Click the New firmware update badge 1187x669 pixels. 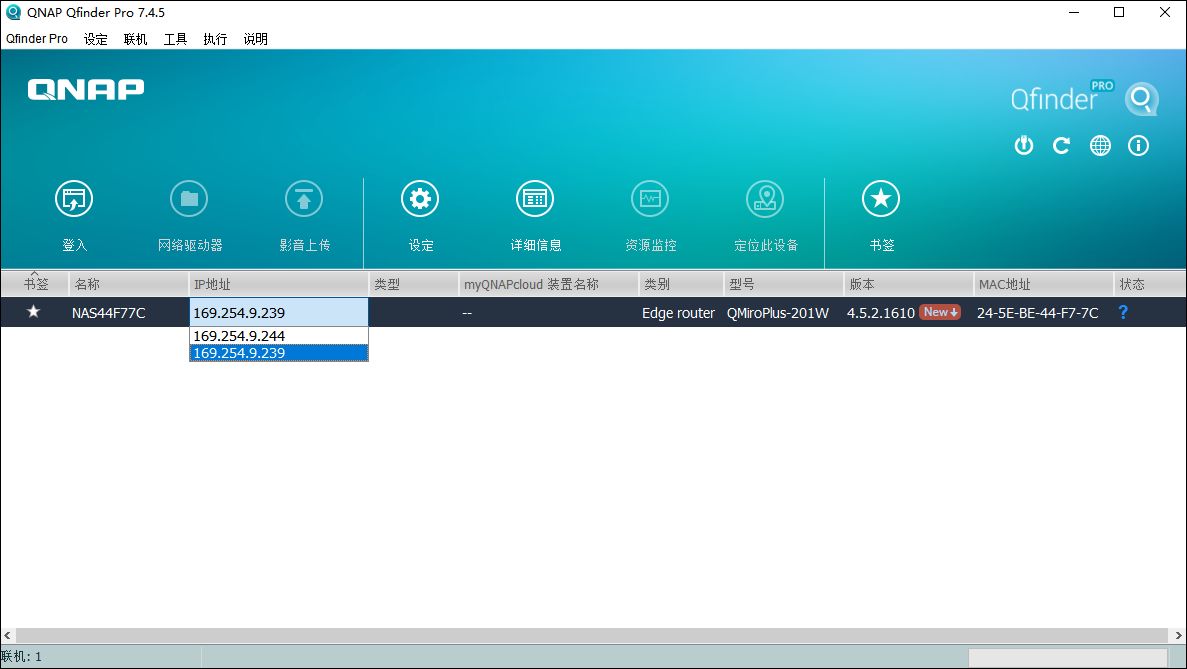(x=940, y=312)
